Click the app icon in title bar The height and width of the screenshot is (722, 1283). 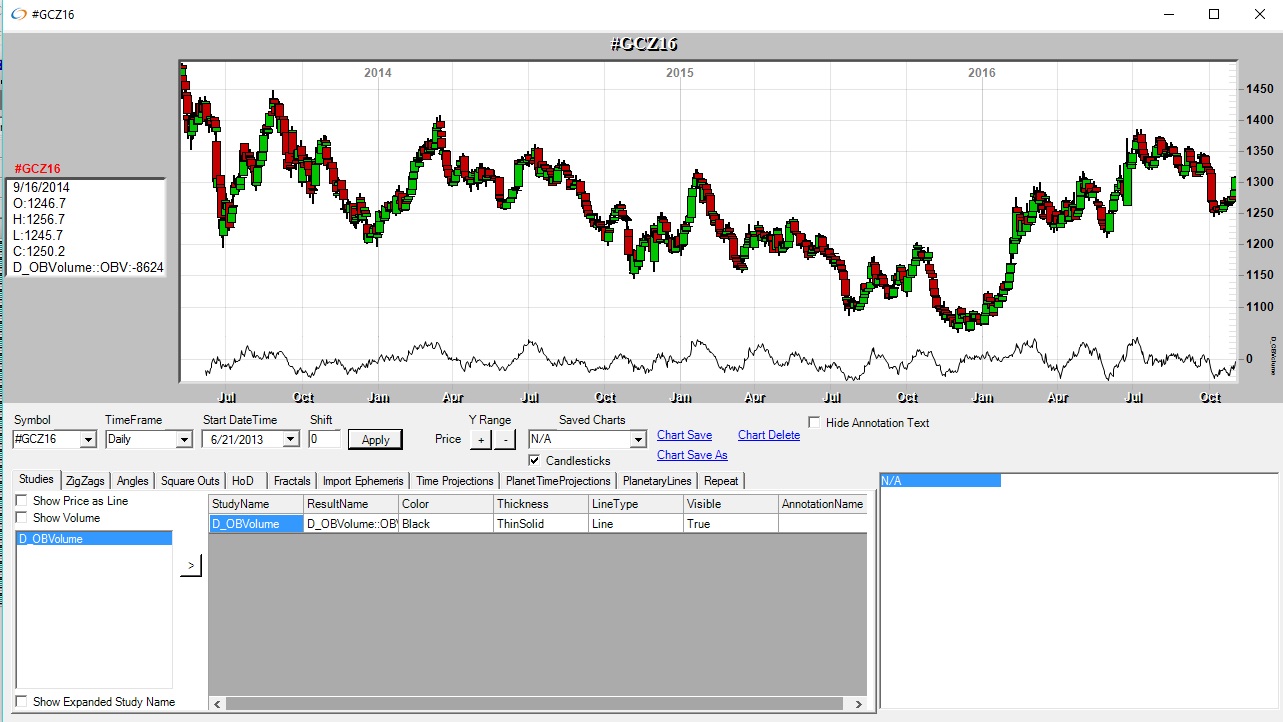(x=18, y=14)
